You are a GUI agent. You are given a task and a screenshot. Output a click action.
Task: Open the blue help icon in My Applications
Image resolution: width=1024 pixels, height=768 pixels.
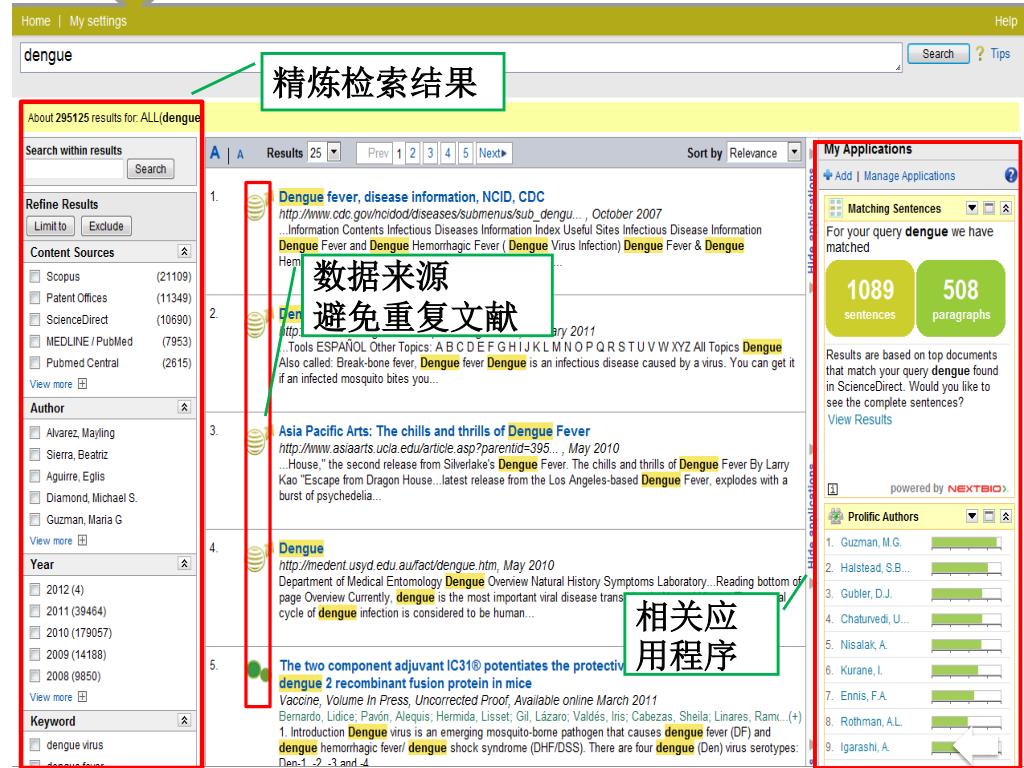(1010, 175)
